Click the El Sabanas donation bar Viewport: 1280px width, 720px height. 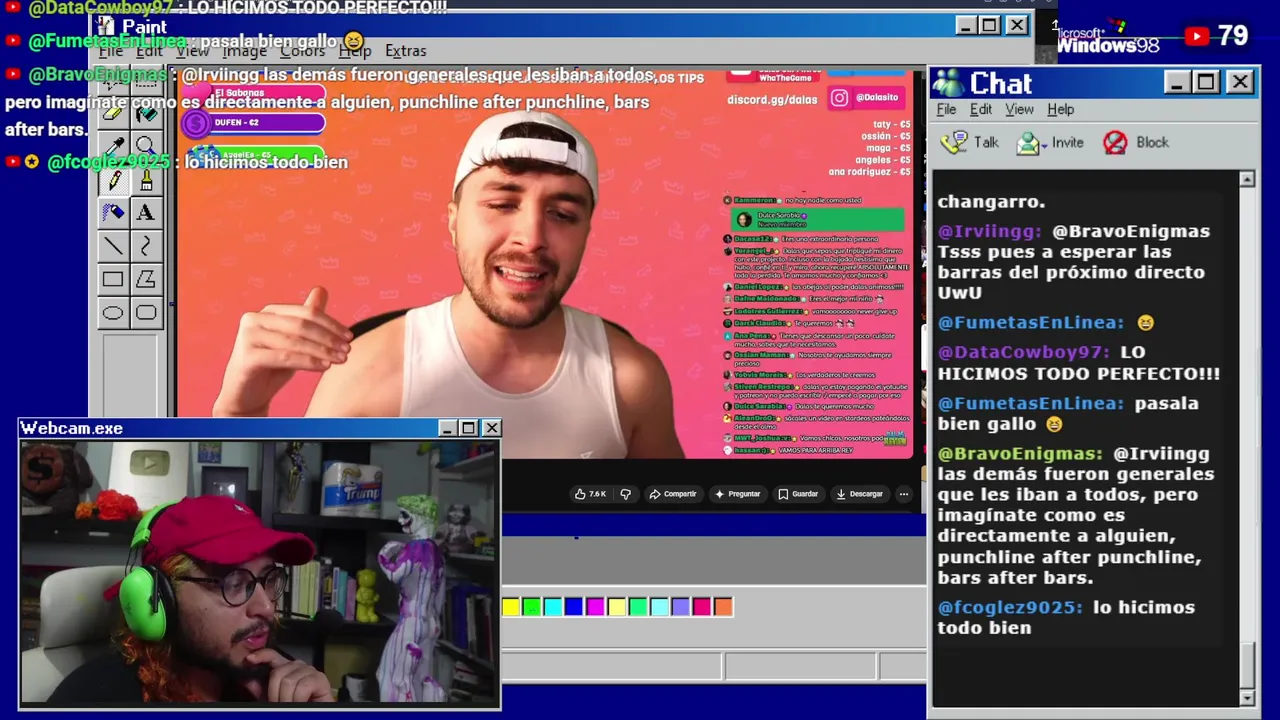(x=254, y=93)
